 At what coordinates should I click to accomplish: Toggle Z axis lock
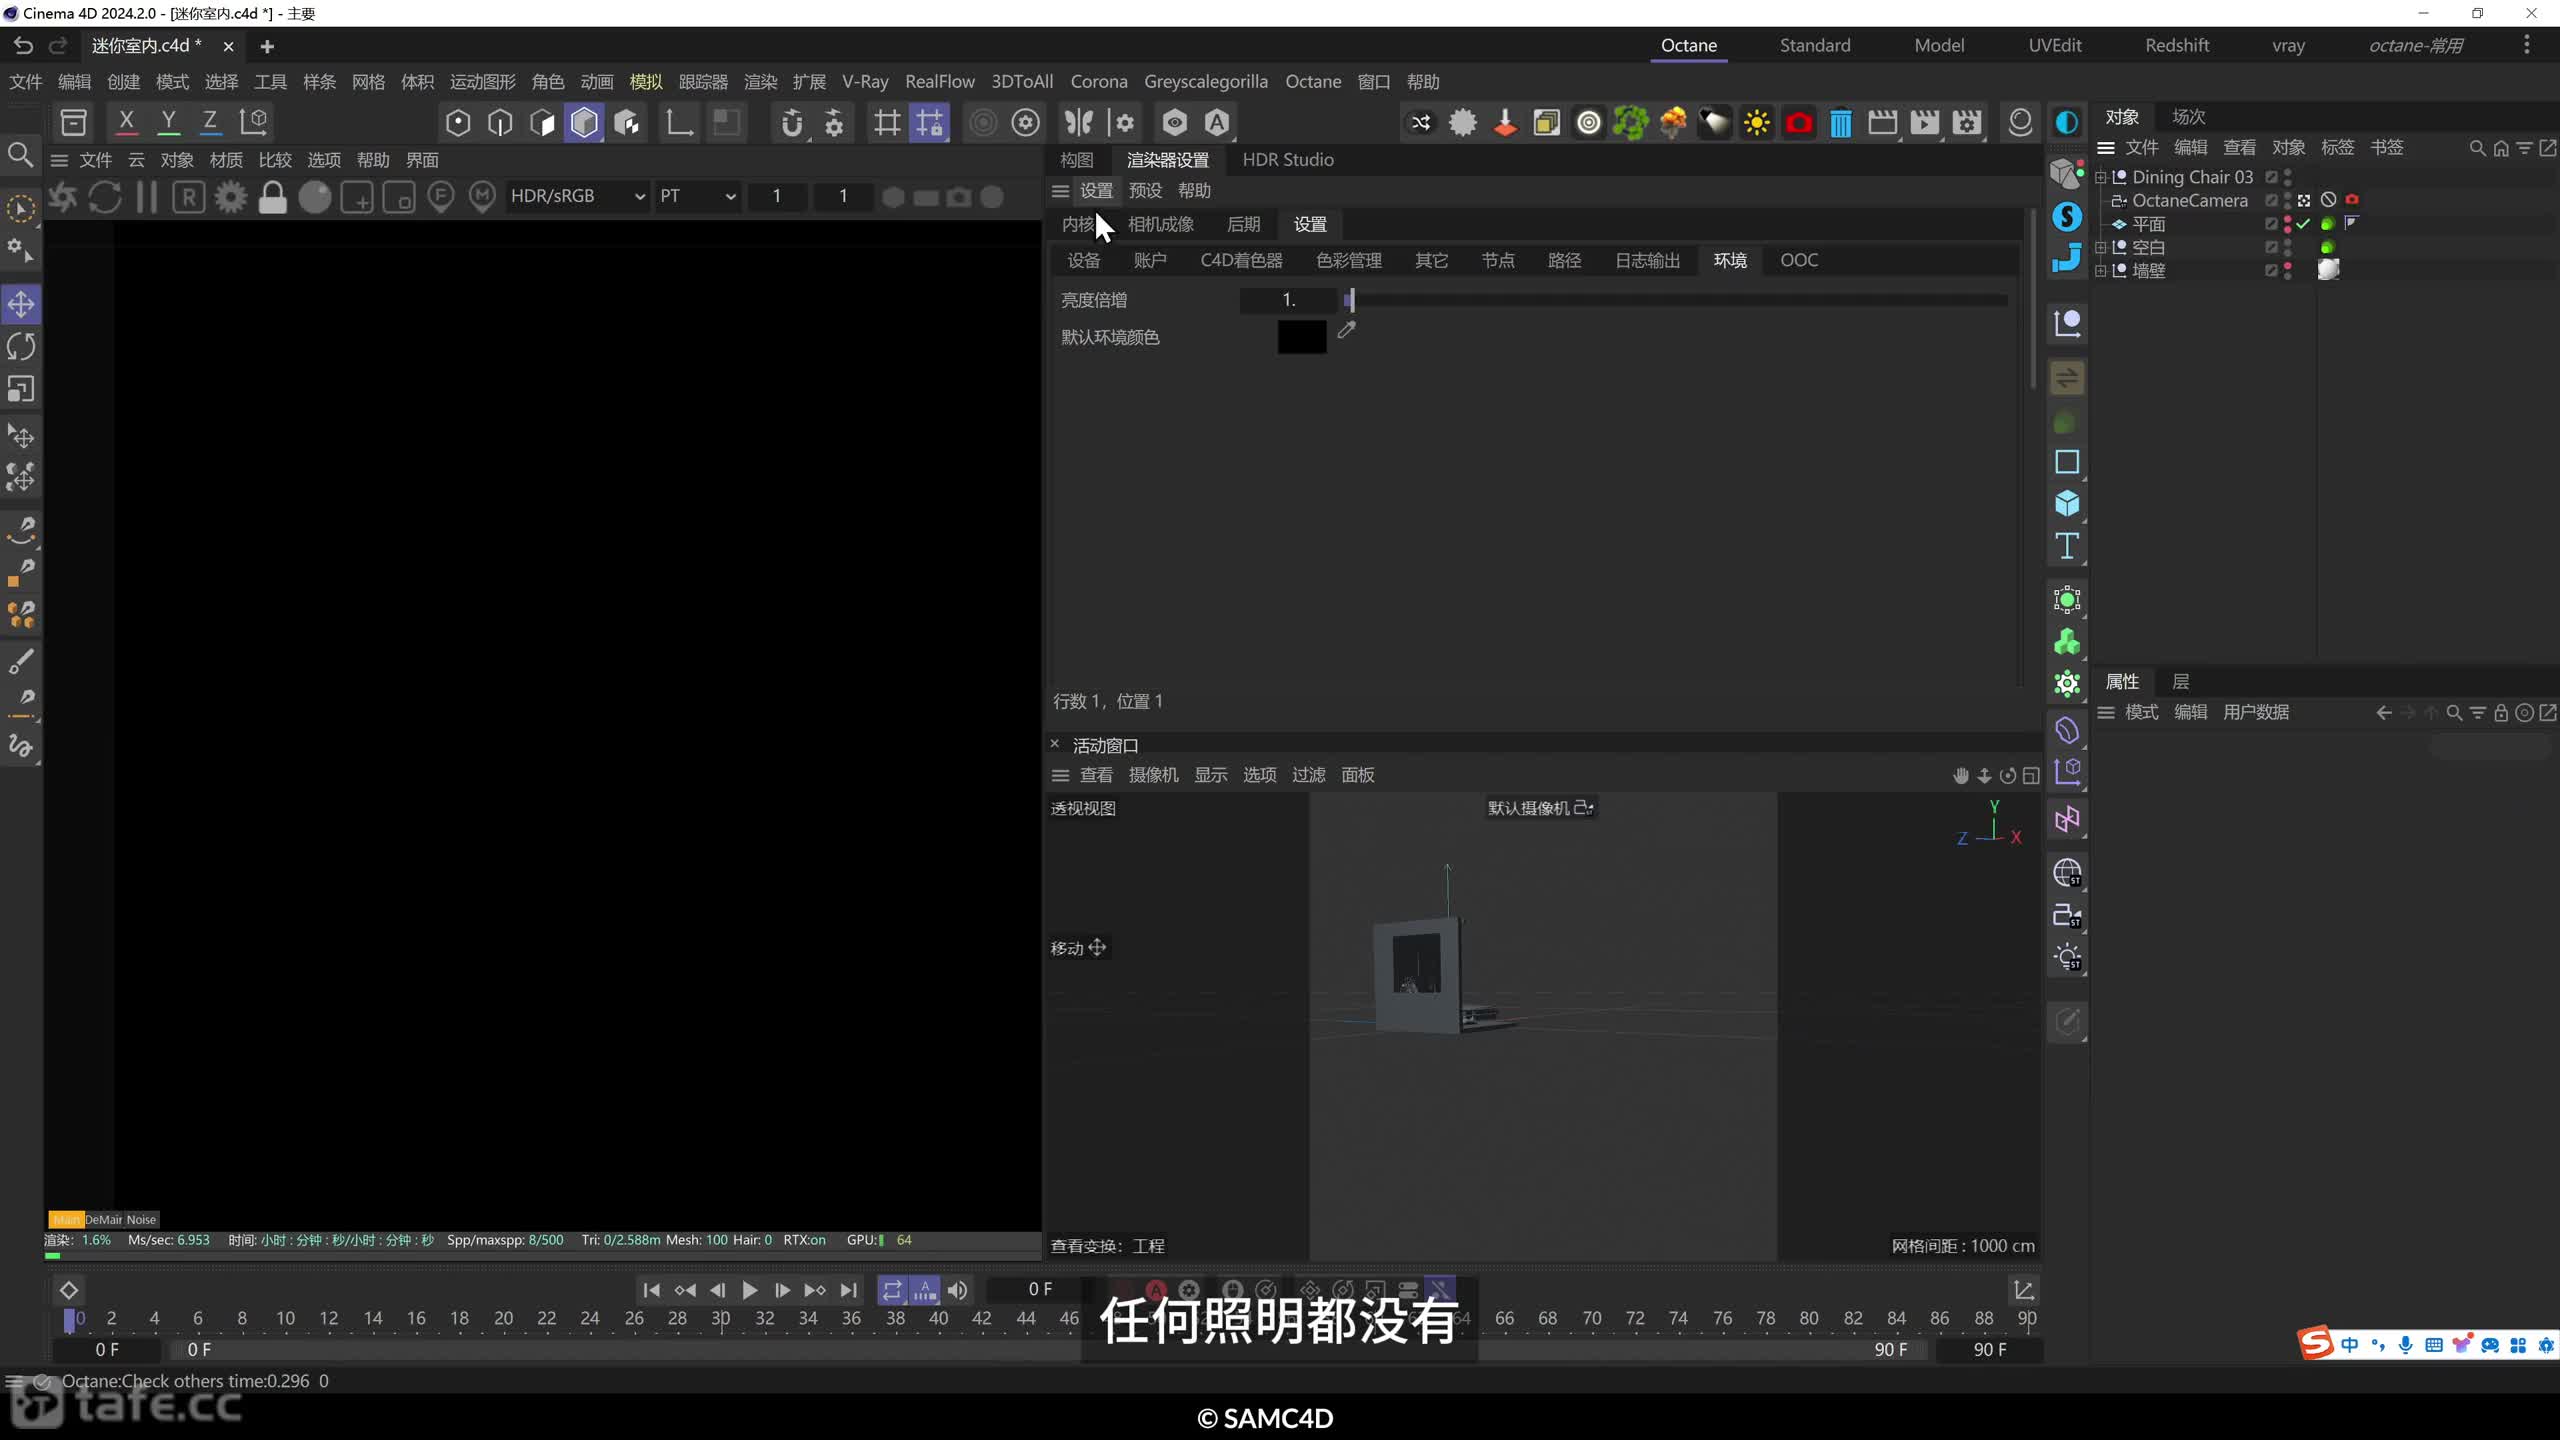pyautogui.click(x=210, y=122)
